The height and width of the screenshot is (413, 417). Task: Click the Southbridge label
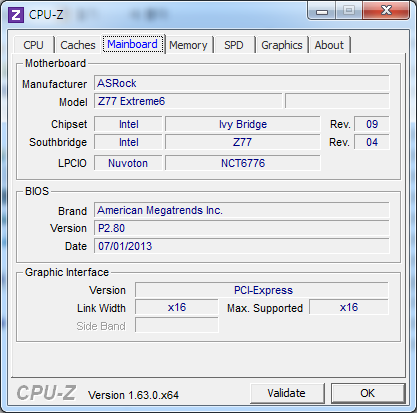pos(58,142)
